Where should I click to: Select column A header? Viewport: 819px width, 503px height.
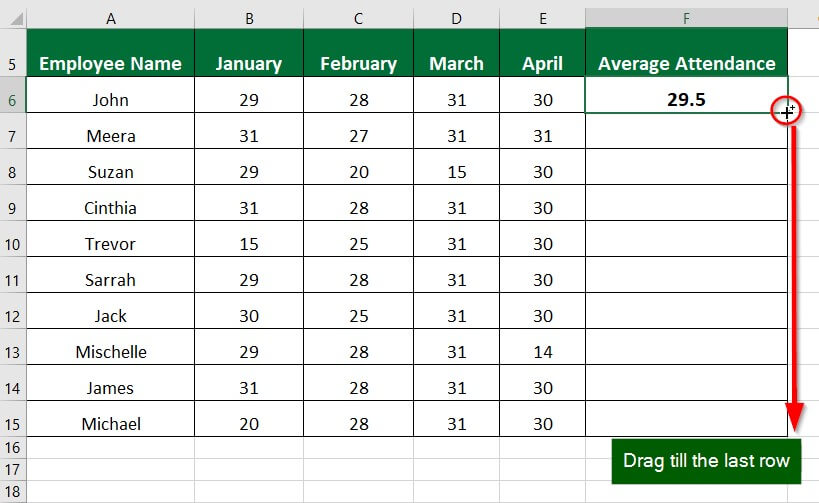(x=110, y=18)
